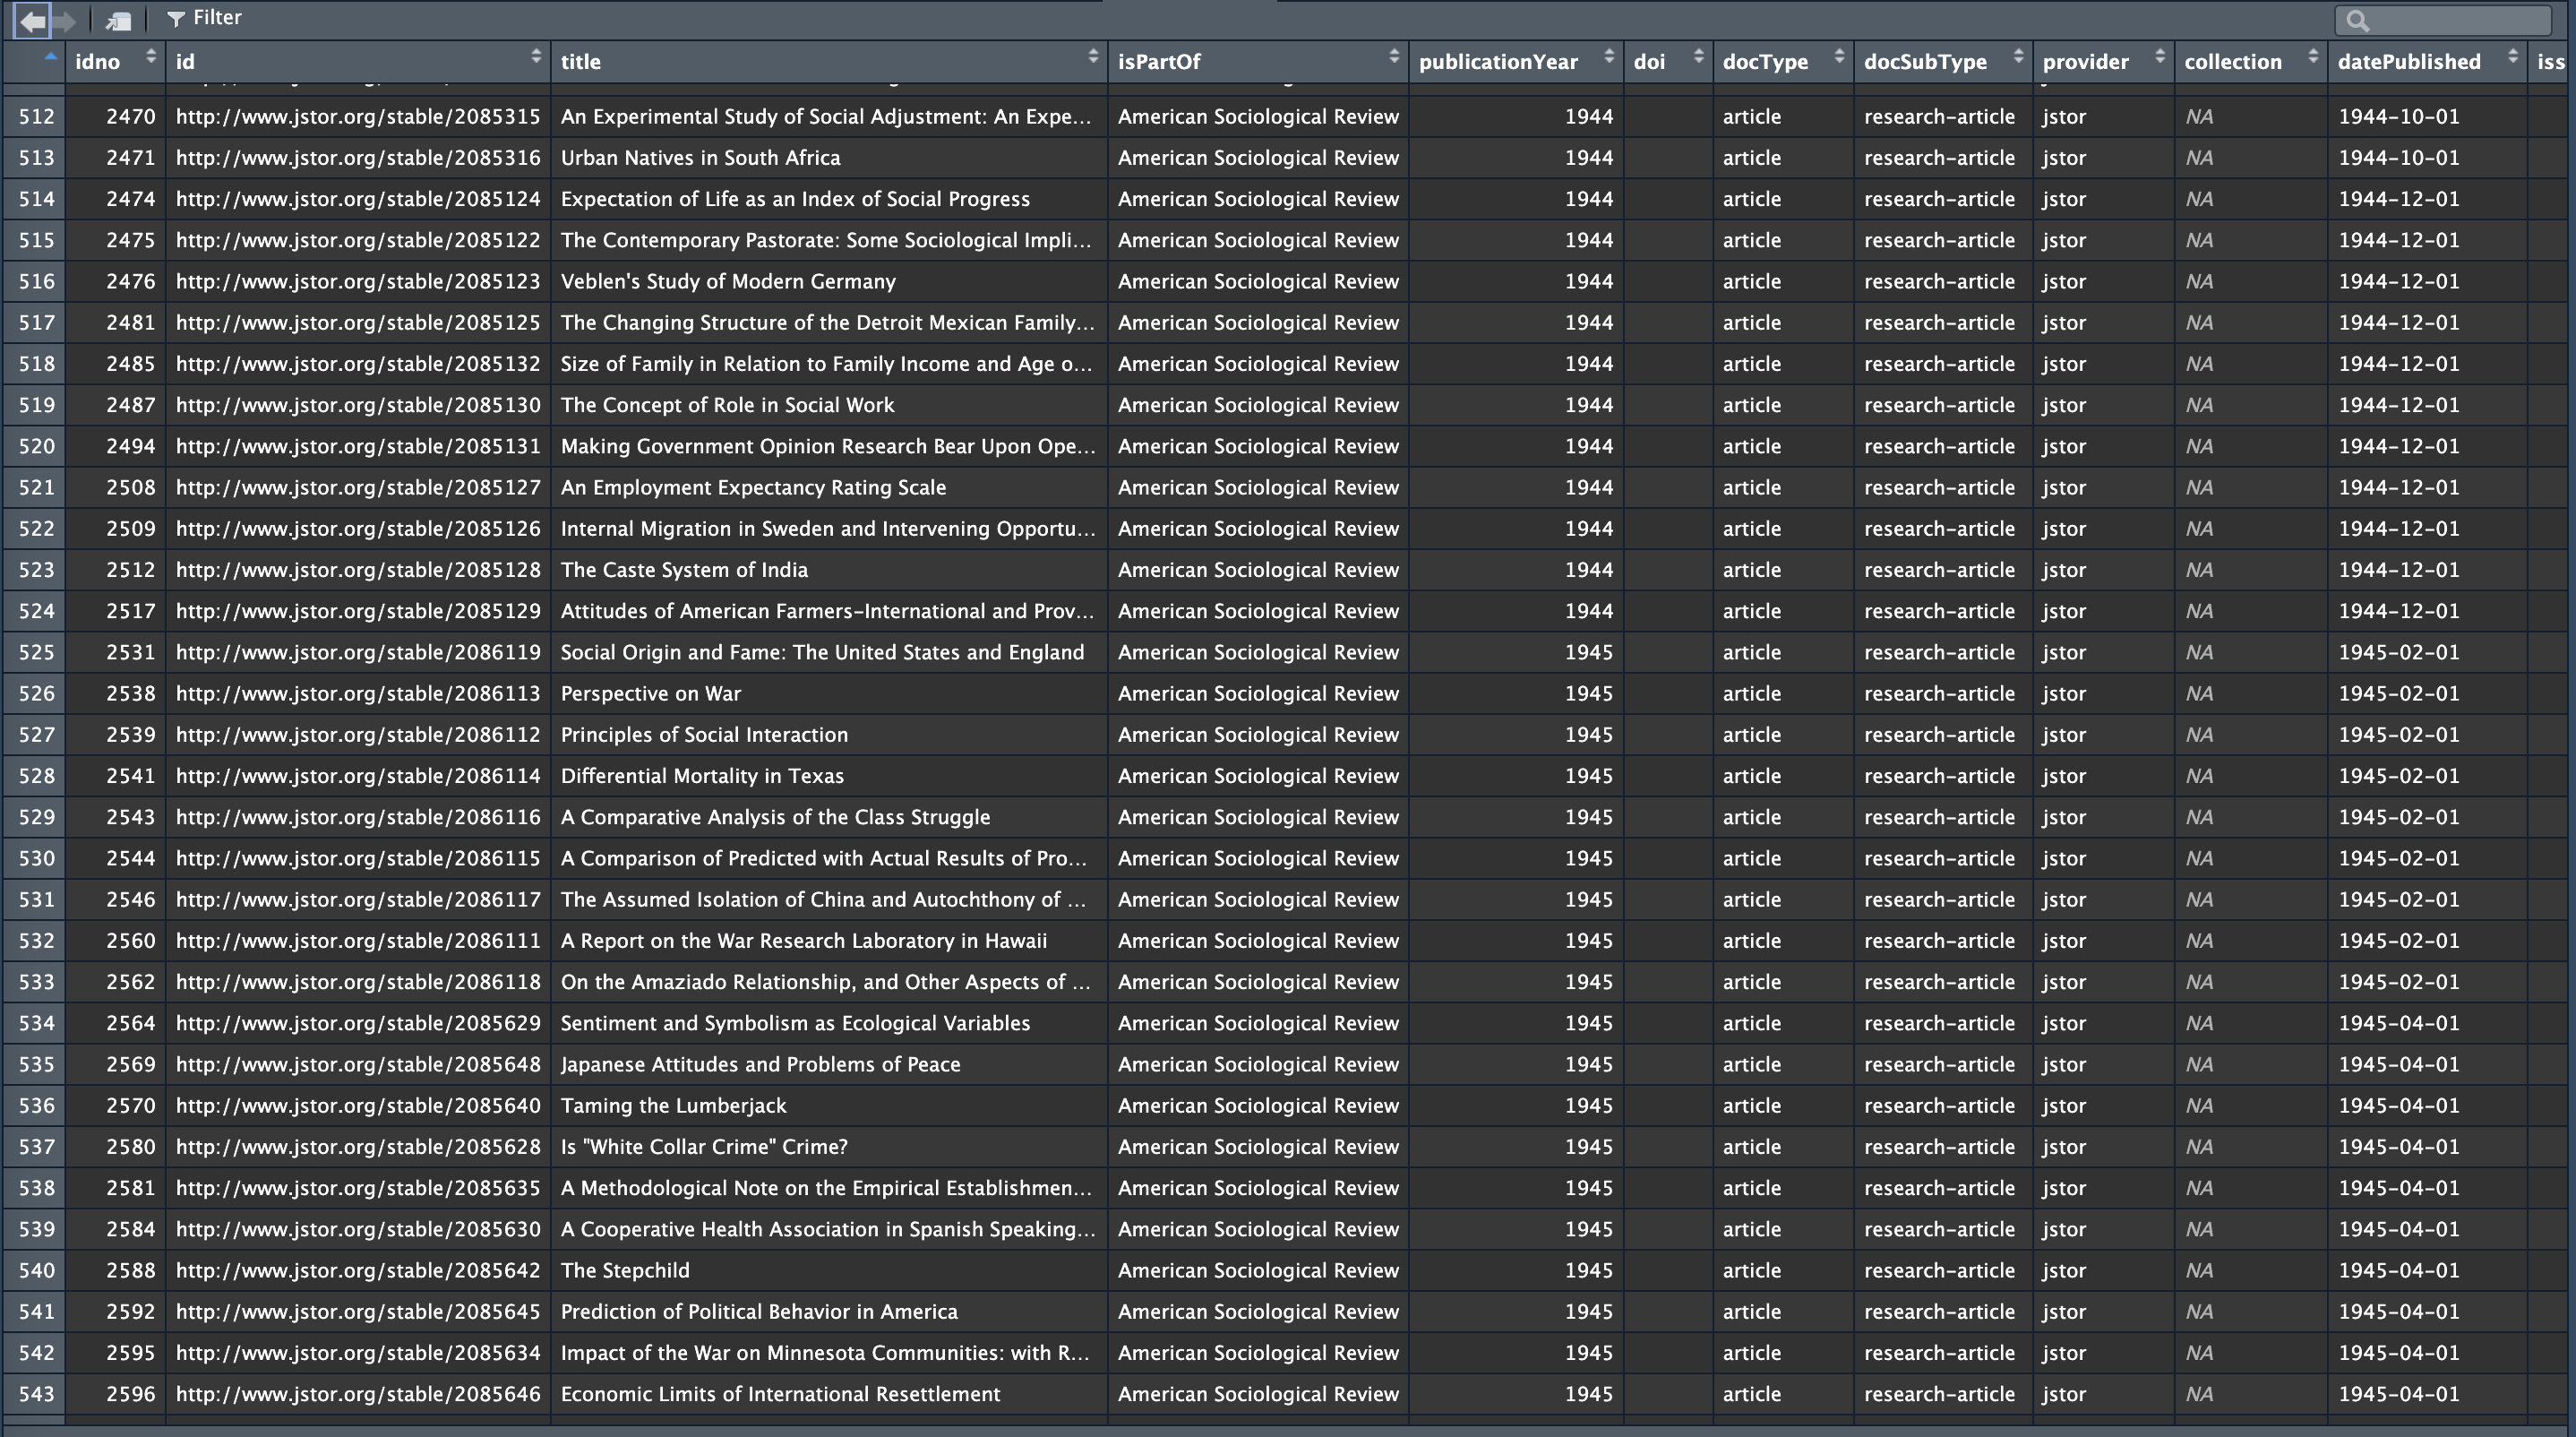The height and width of the screenshot is (1437, 2576).
Task: Focus the data viewer search field
Action: [x=2455, y=20]
